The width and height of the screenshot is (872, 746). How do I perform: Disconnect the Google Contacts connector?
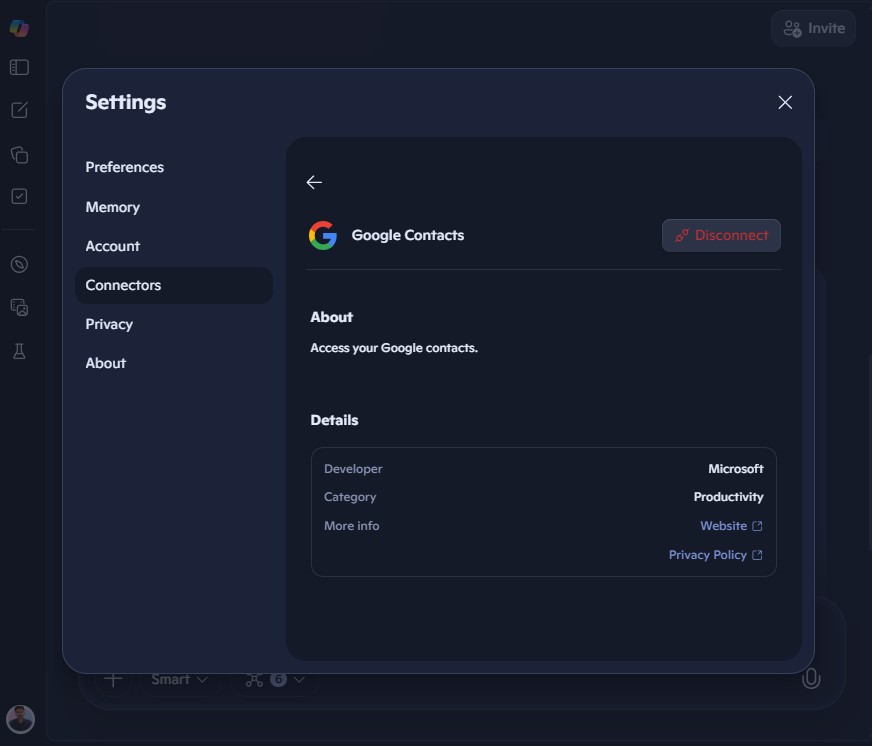pos(721,235)
